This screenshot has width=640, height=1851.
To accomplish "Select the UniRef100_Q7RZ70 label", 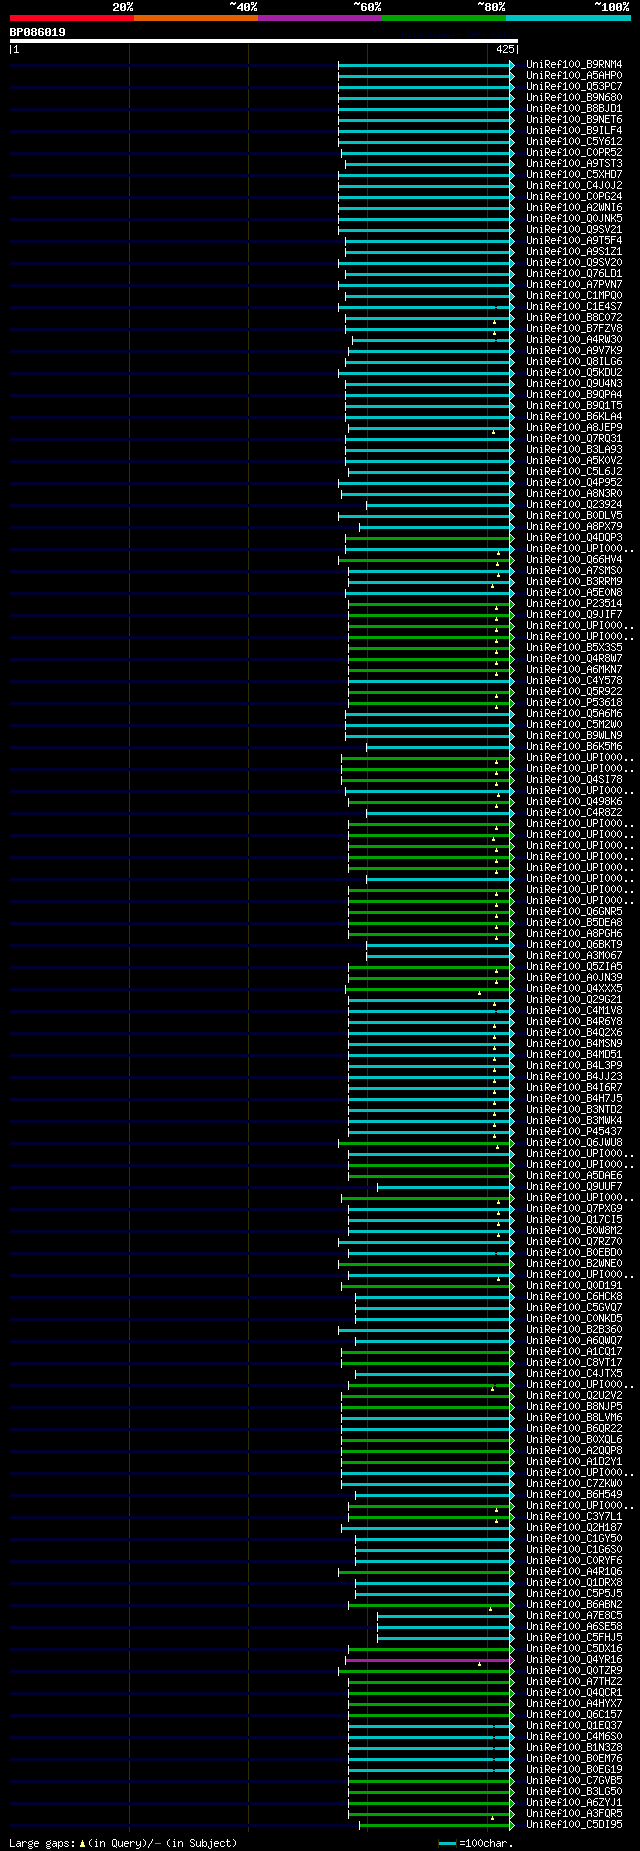I will pyautogui.click(x=574, y=1241).
